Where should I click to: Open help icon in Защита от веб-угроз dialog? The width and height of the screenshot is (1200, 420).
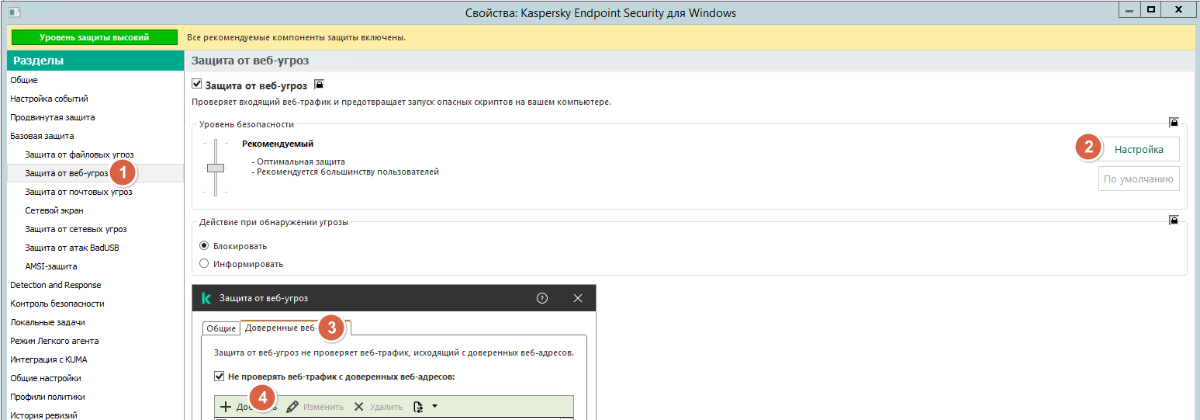pos(543,298)
